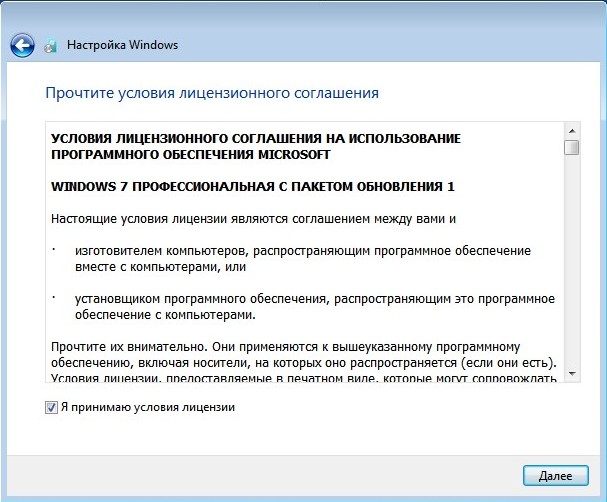The width and height of the screenshot is (607, 502).
Task: Click the license text scrollbar up arrow
Action: (x=572, y=131)
